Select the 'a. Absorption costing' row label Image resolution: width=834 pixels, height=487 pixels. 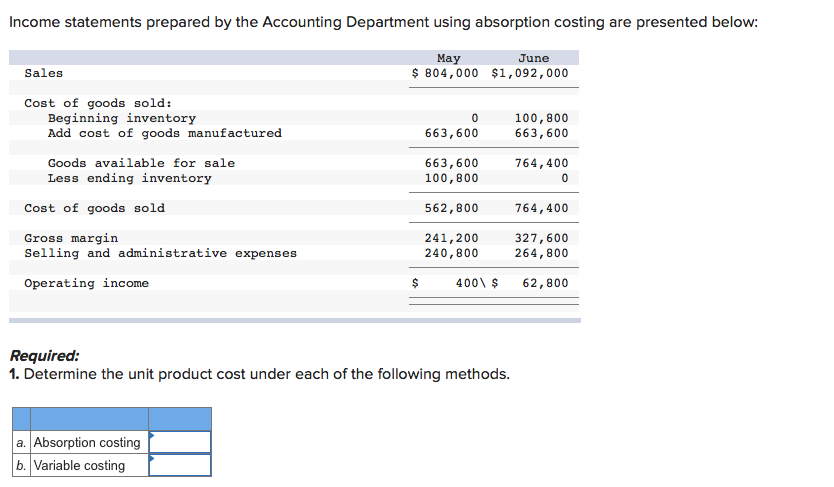tap(80, 442)
